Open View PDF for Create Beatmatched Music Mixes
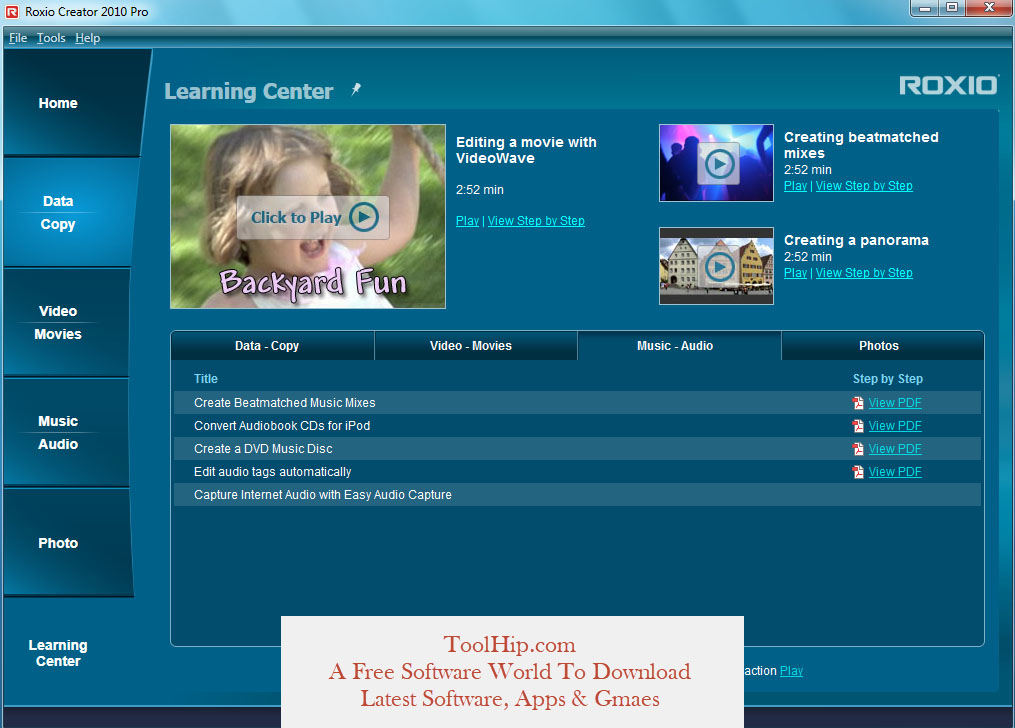 coord(895,403)
